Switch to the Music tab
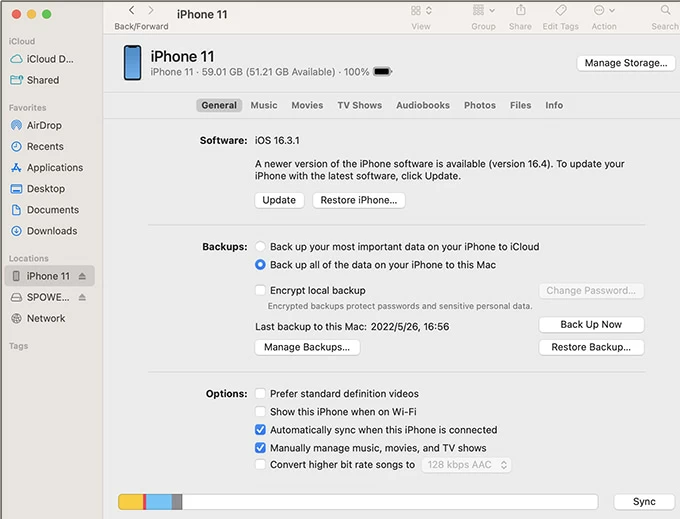Image resolution: width=680 pixels, height=519 pixels. (x=264, y=105)
